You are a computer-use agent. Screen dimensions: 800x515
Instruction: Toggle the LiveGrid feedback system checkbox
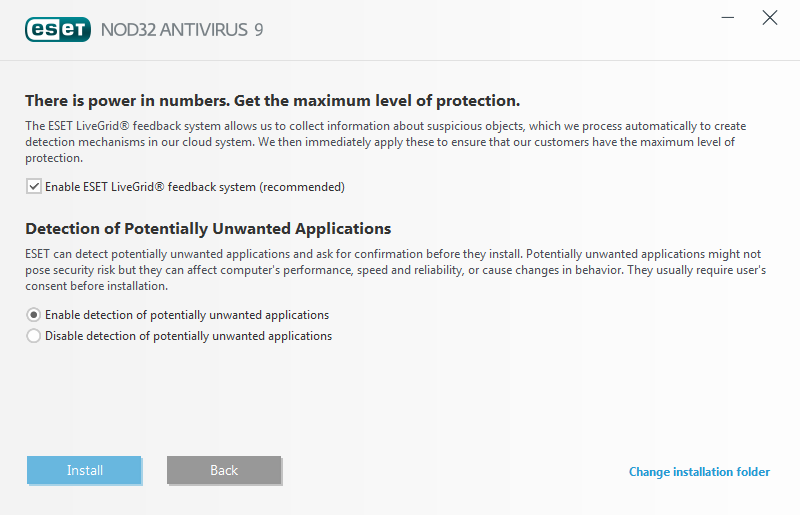pos(34,187)
